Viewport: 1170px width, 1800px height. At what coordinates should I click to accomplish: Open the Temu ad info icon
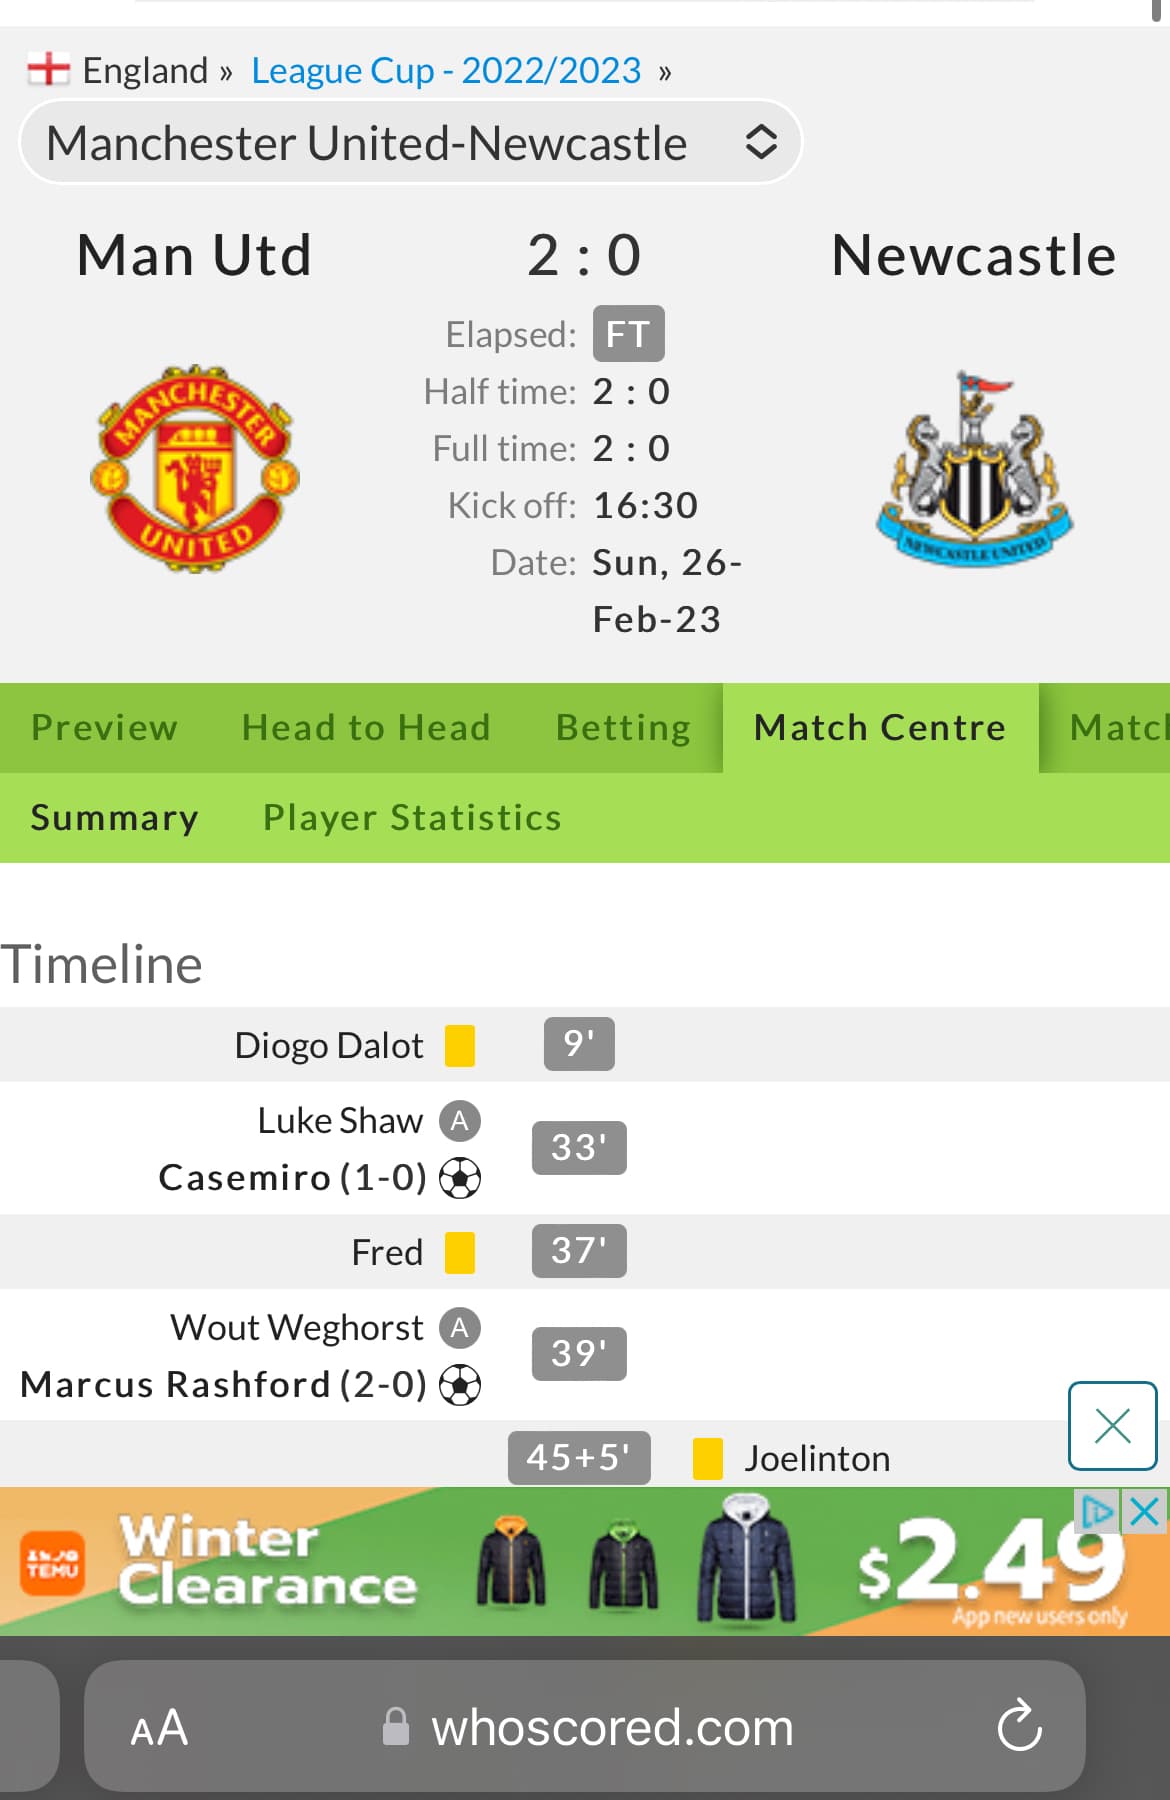coord(1097,1510)
